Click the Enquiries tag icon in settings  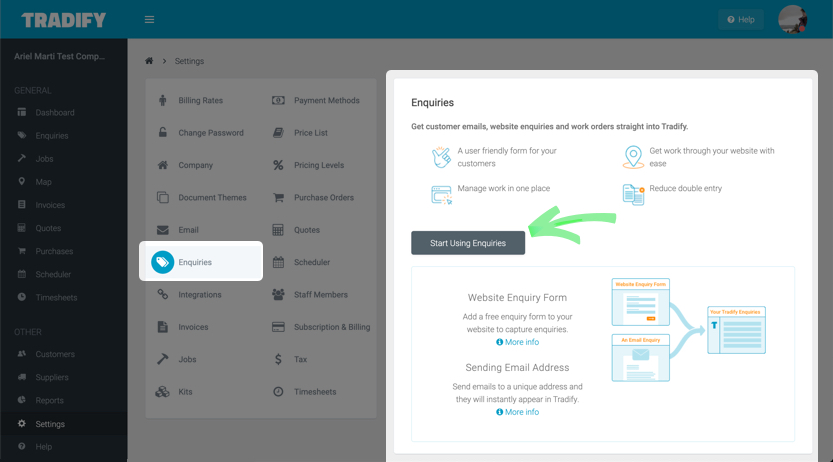tap(163, 262)
